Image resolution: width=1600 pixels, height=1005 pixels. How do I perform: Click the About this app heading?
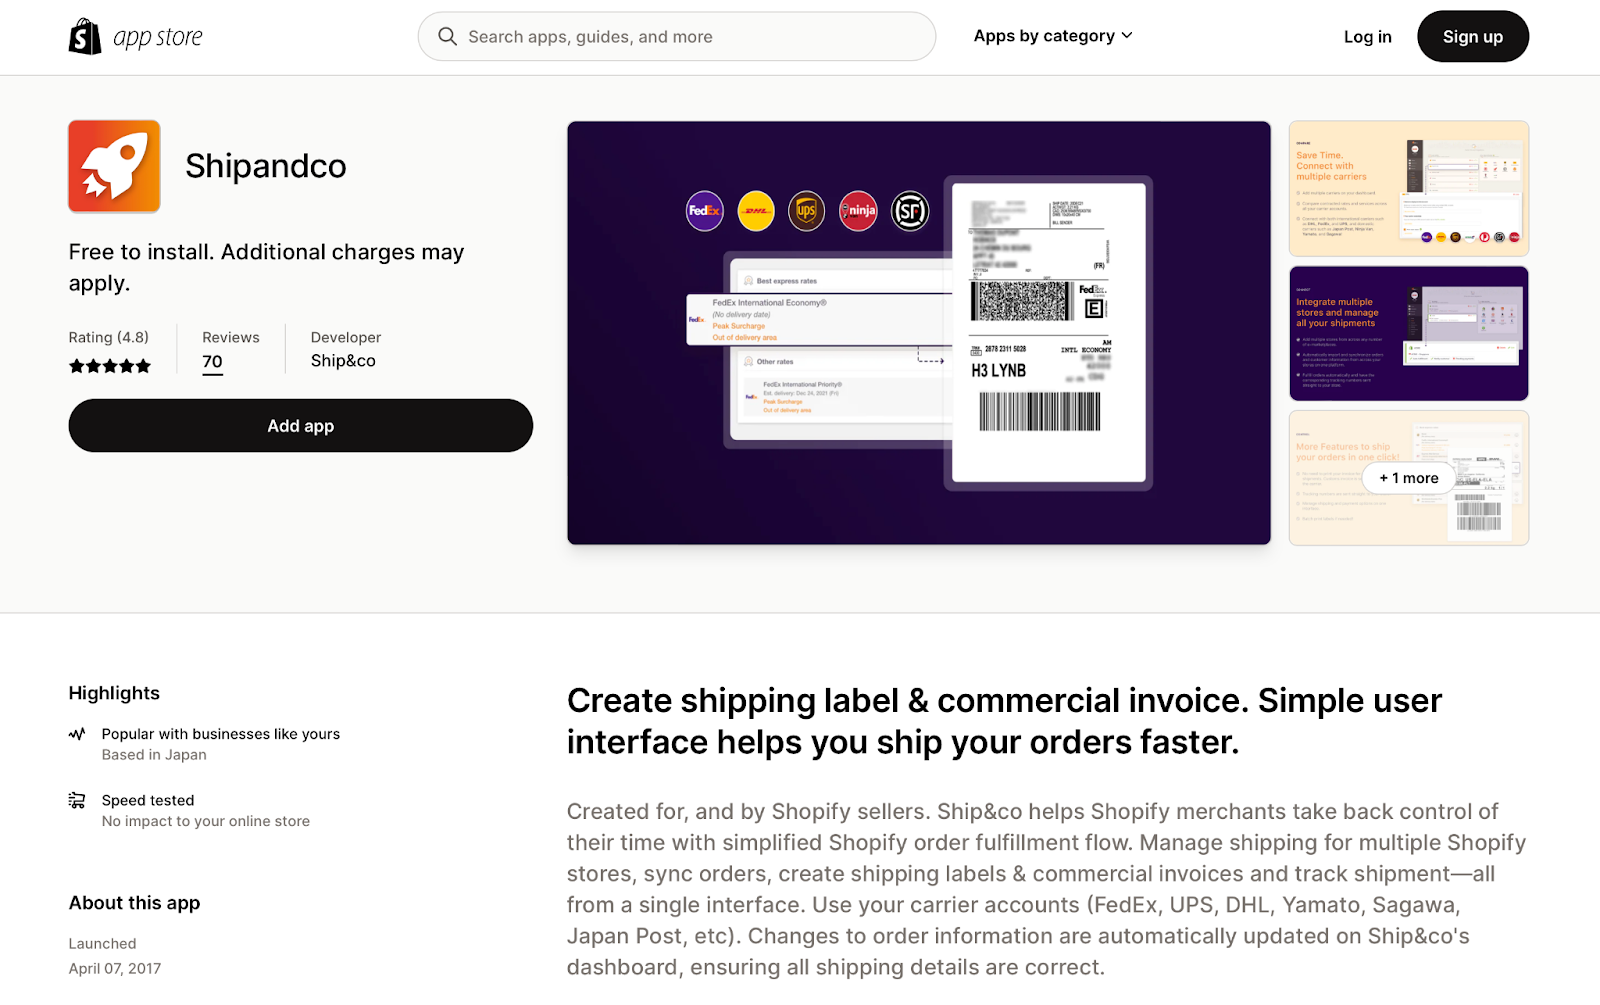tap(135, 903)
